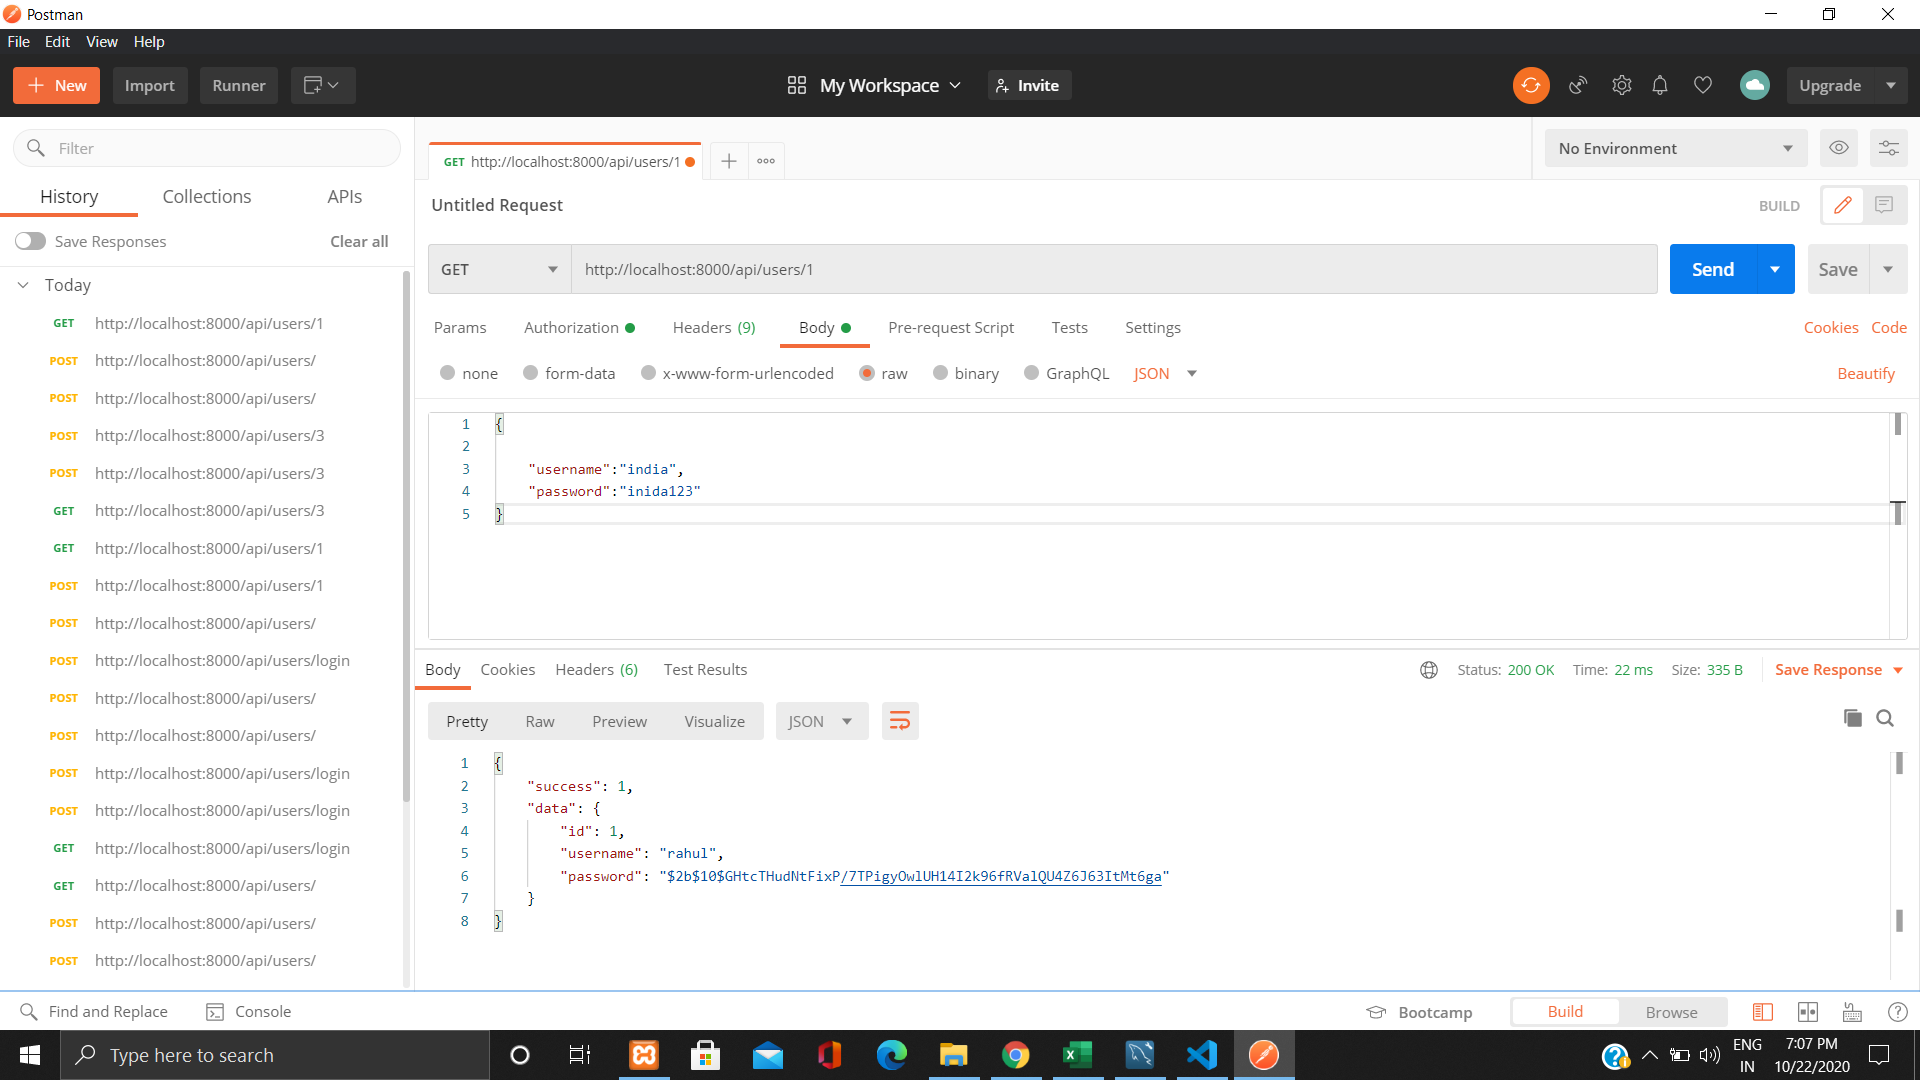1920x1080 pixels.
Task: Toggle the Save Responses switch
Action: (x=30, y=241)
